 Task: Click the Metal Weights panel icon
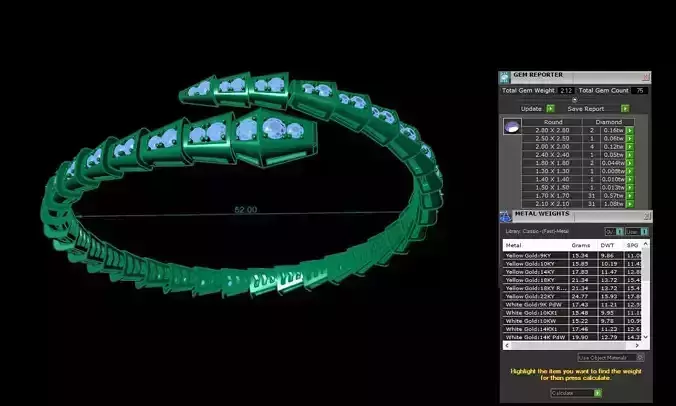coord(505,216)
